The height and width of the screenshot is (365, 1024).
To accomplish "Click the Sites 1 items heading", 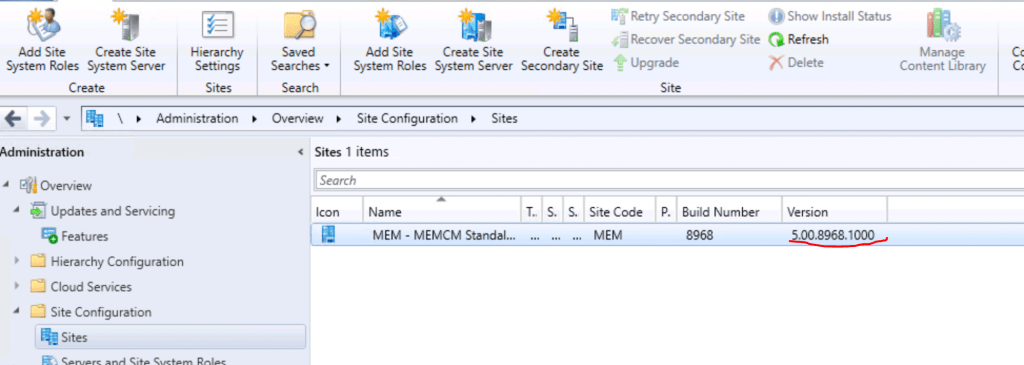I will coord(352,152).
